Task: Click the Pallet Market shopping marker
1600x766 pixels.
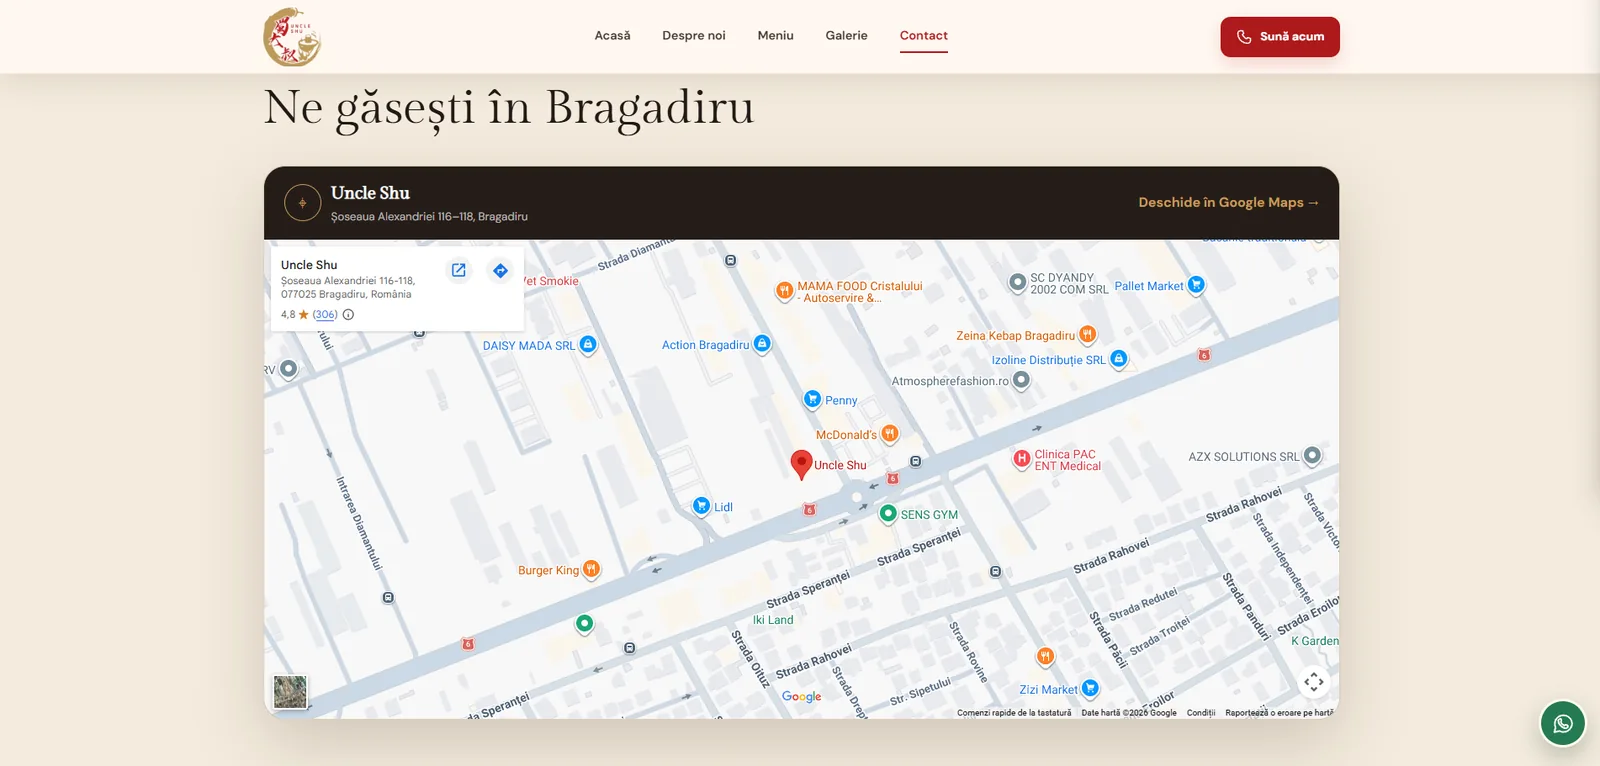Action: click(x=1196, y=285)
